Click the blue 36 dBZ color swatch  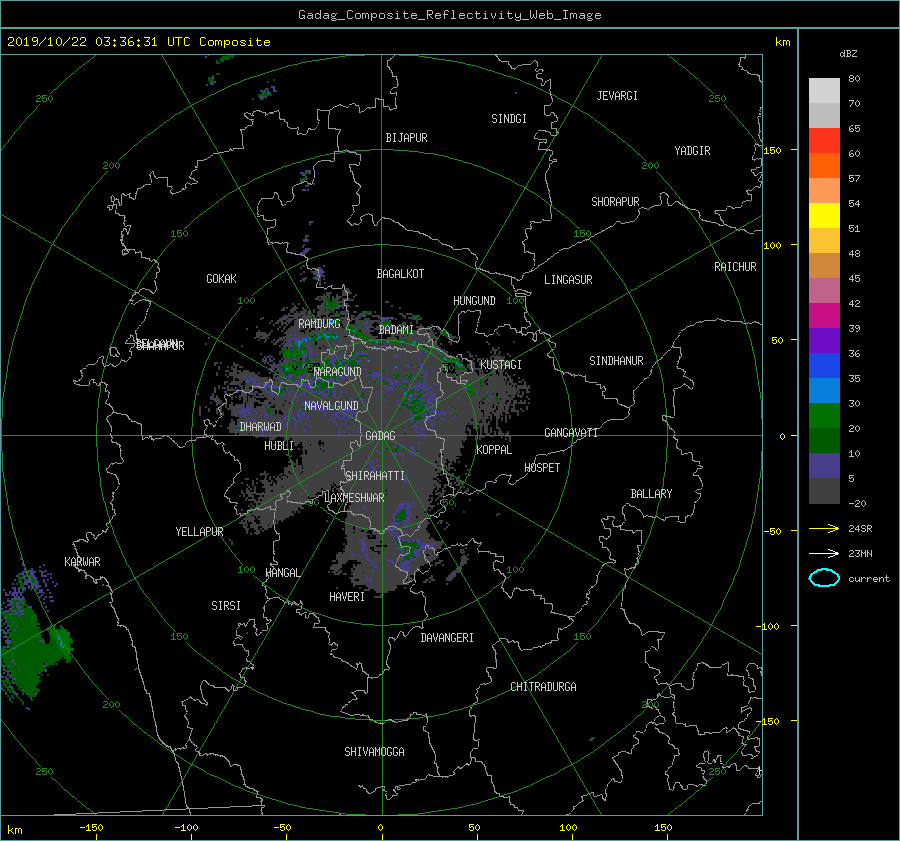coord(824,366)
